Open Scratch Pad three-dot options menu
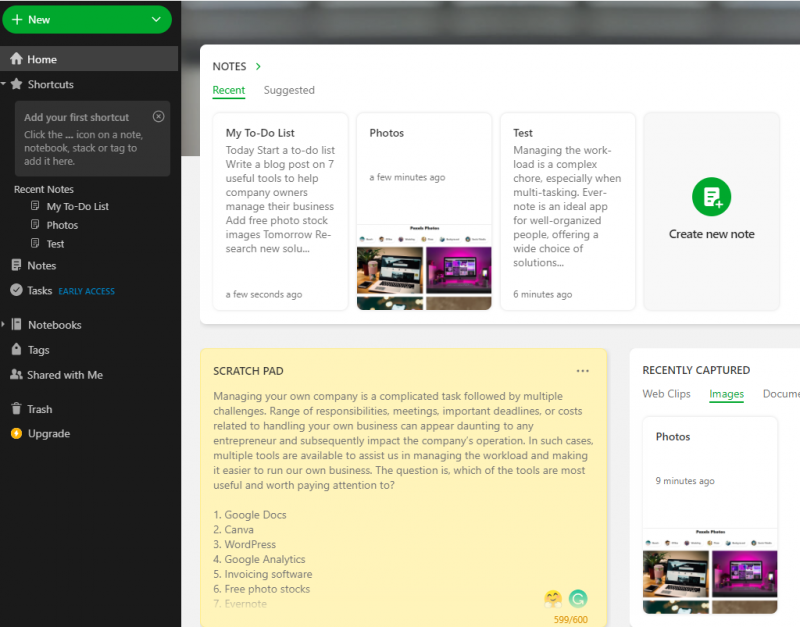 point(582,371)
